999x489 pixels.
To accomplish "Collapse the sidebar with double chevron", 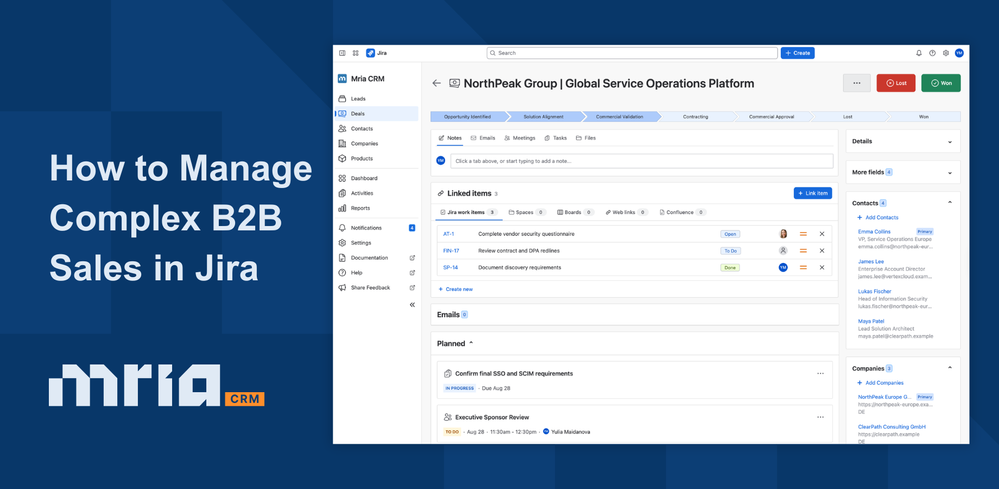I will (412, 305).
